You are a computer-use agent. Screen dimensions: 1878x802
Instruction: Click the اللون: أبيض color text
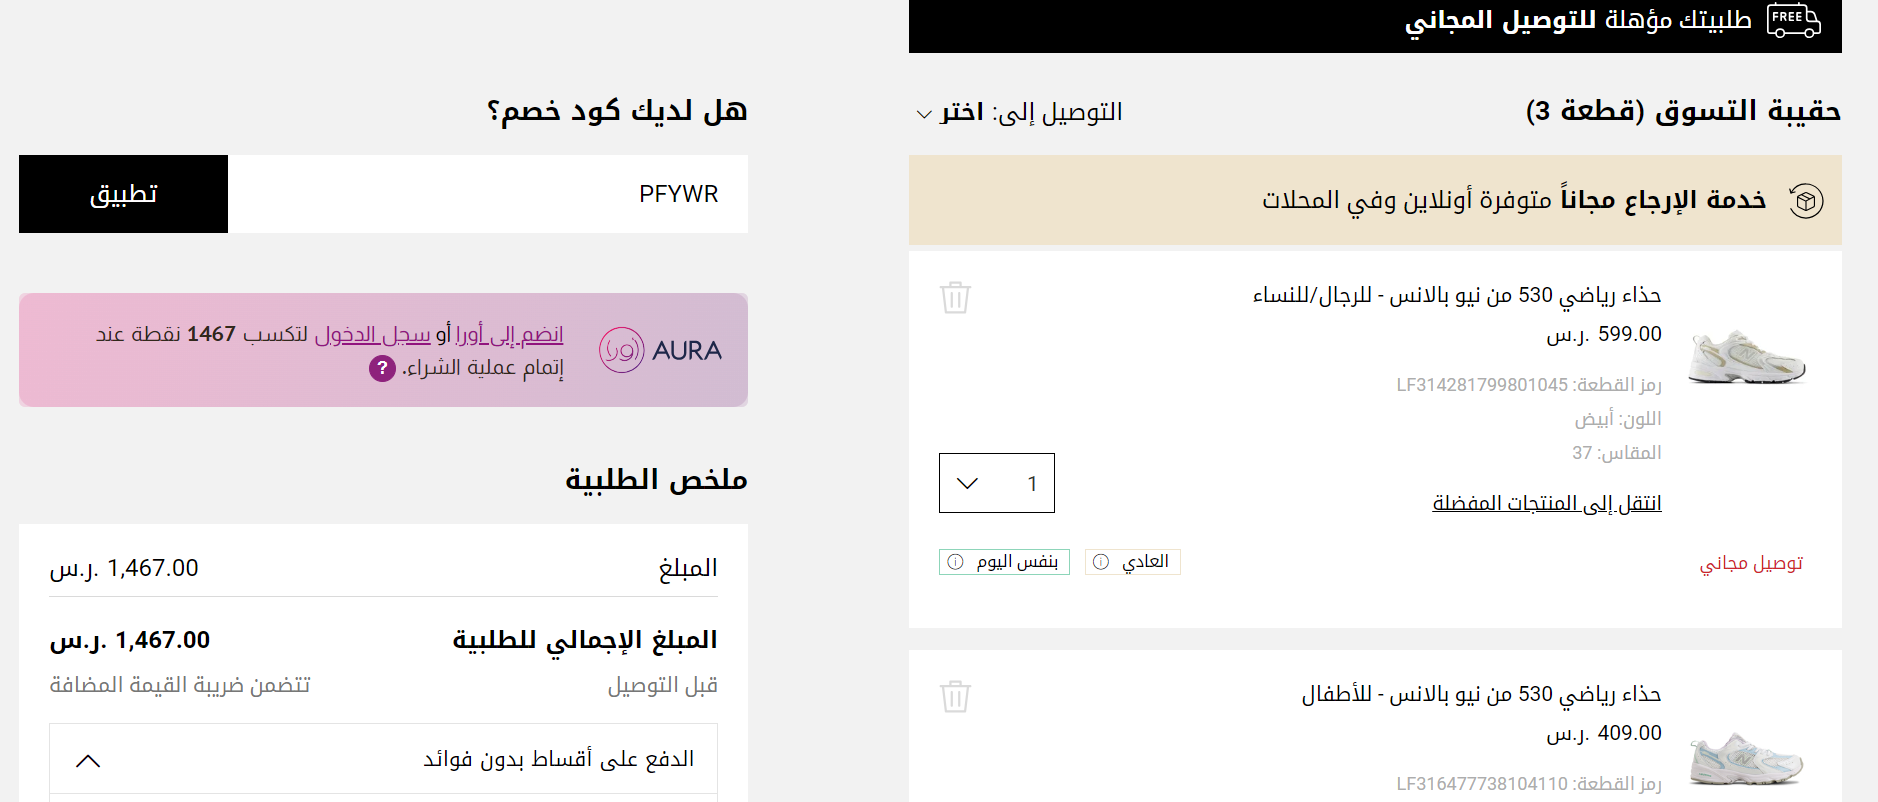click(1618, 419)
